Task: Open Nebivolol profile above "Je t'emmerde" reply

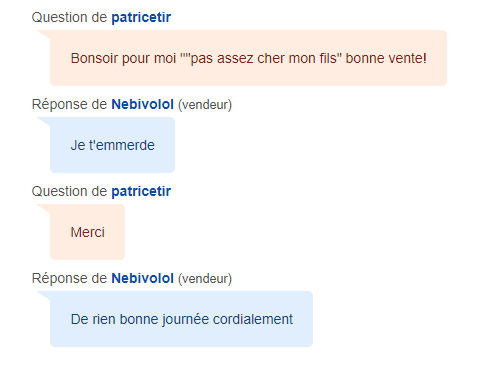Action: tap(142, 104)
